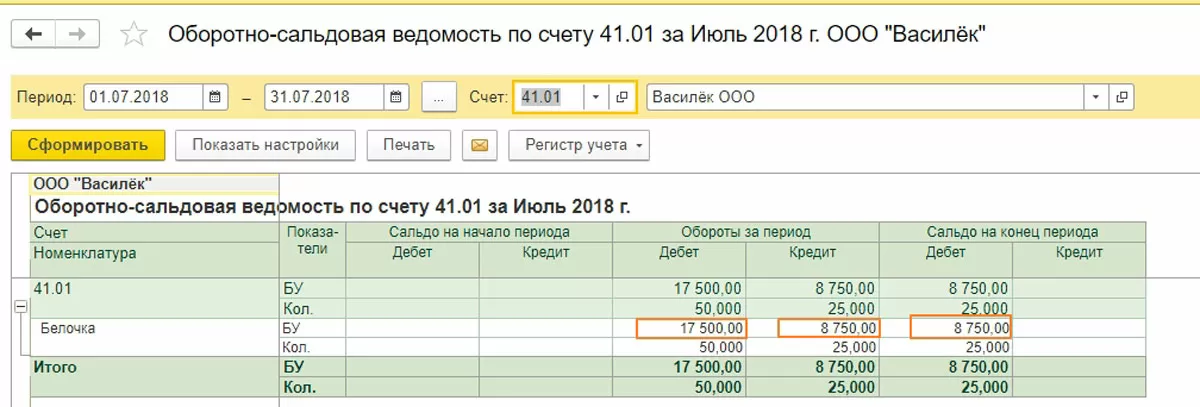
Task: Click the Показать настройки button
Action: tap(265, 145)
